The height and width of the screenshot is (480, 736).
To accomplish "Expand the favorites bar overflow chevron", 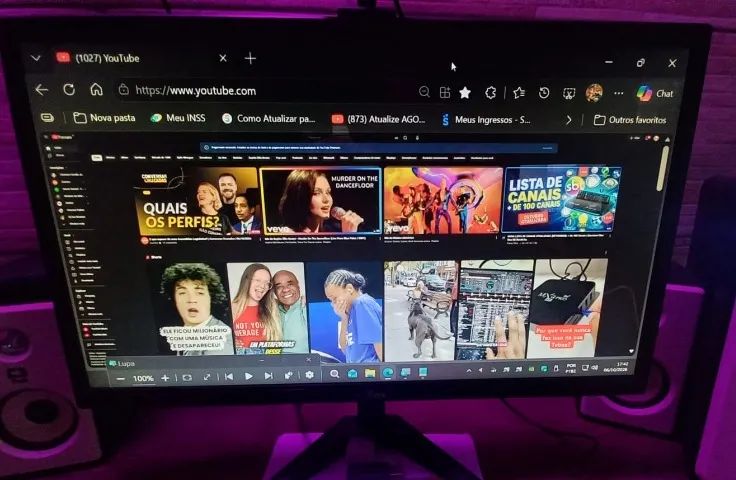I will (569, 120).
